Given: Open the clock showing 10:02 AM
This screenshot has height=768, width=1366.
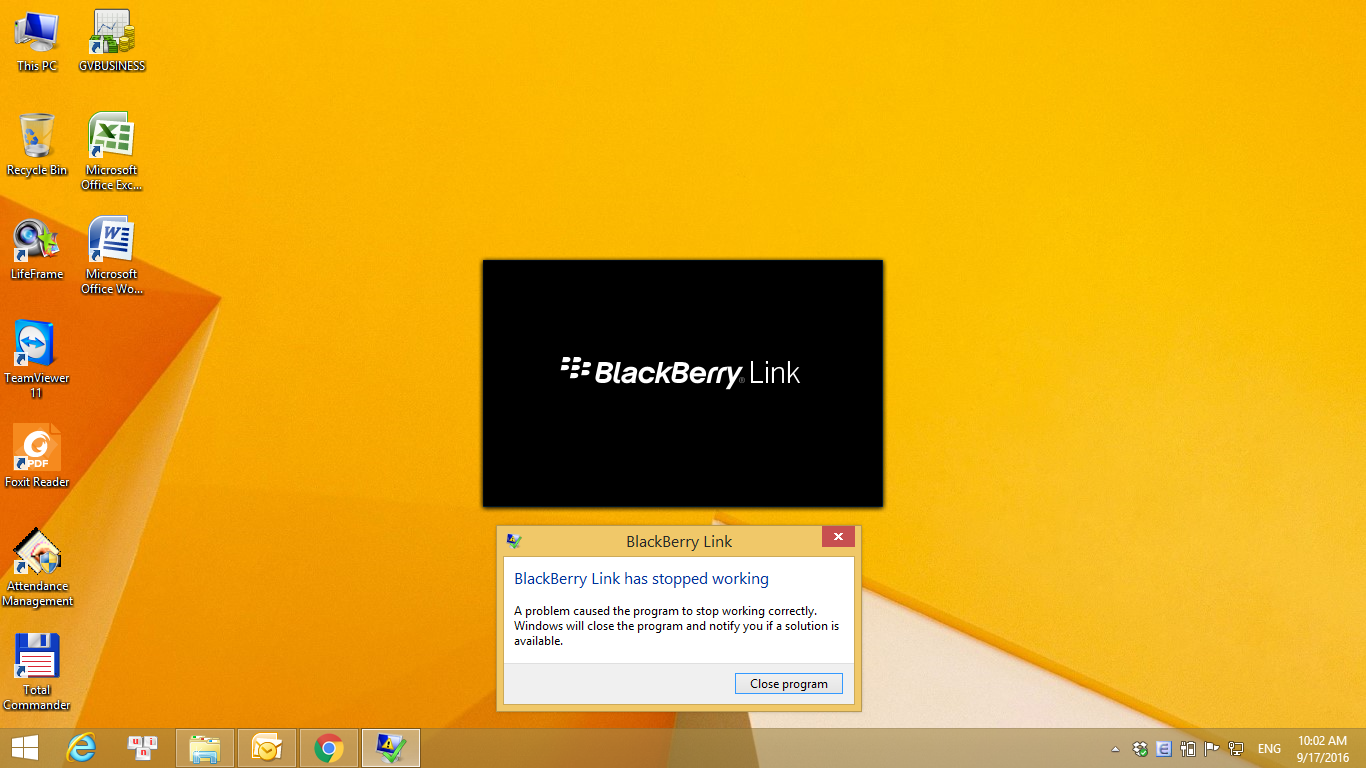Looking at the screenshot, I should click(x=1323, y=748).
